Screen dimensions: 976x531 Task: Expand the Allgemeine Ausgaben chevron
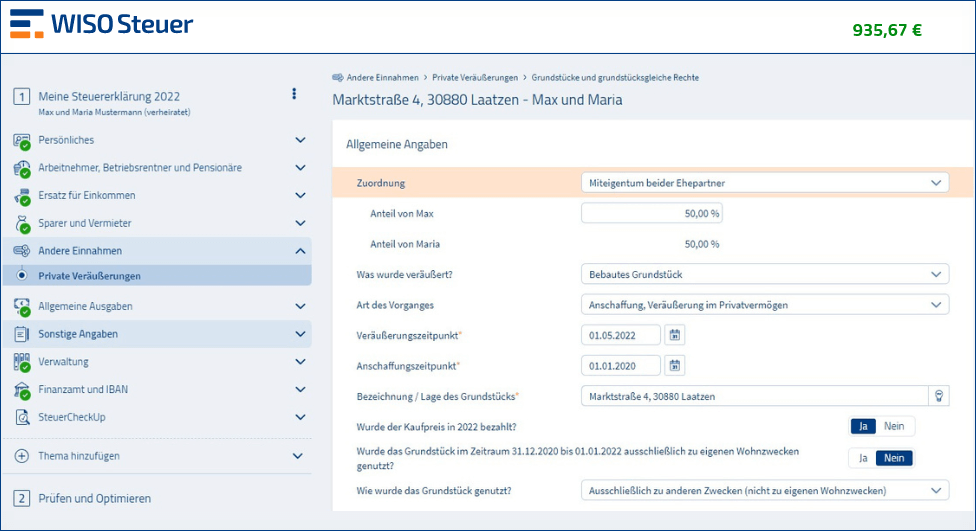pyautogui.click(x=300, y=306)
